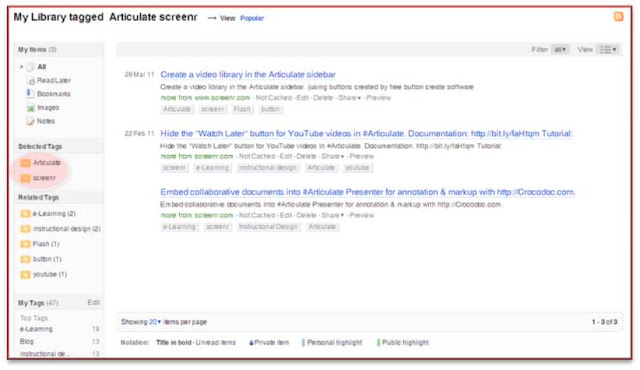This screenshot has width=640, height=370.
Task: Select Notes in My Items
Action: point(46,121)
